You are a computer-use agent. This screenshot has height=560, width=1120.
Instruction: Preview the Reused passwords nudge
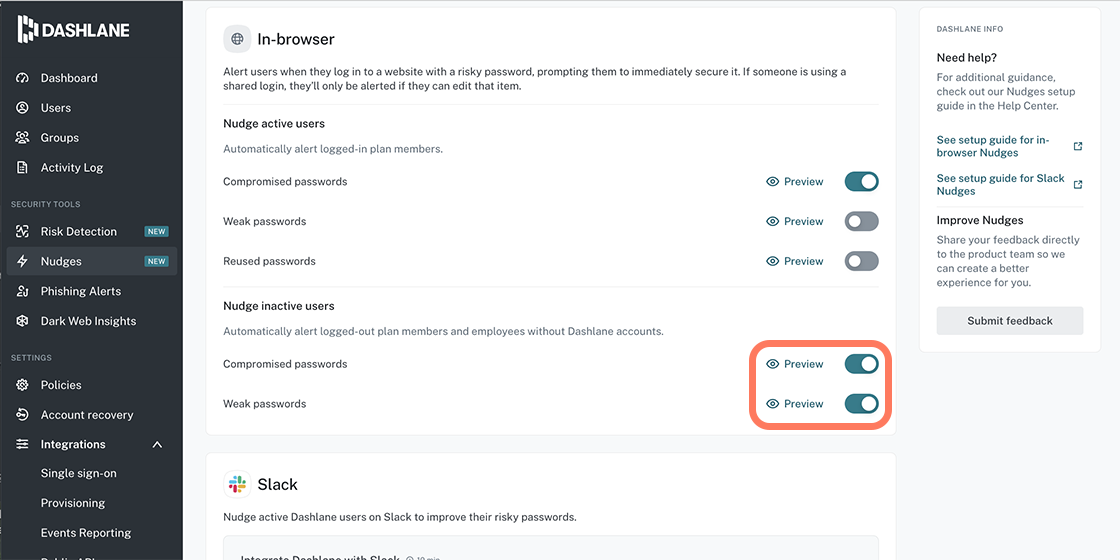pos(794,261)
